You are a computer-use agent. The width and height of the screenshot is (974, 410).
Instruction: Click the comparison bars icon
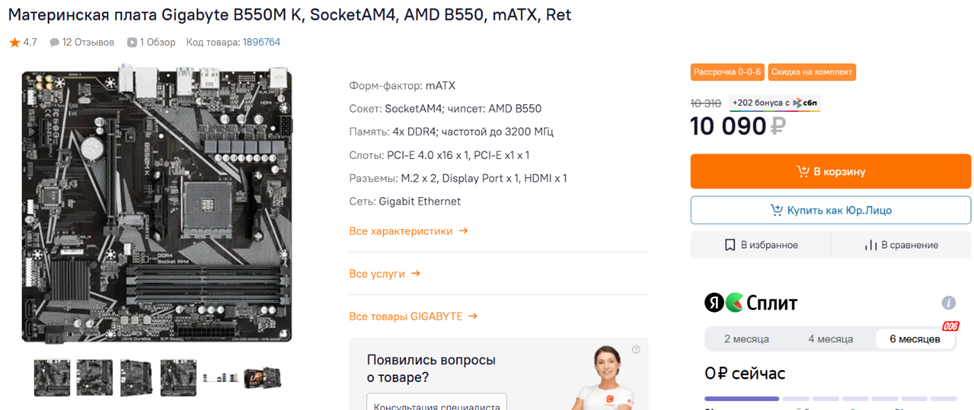tap(870, 245)
